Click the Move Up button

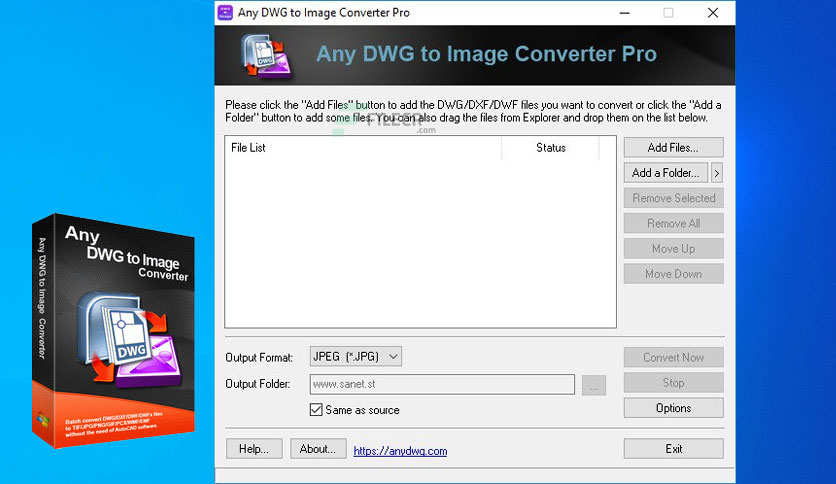(x=673, y=248)
